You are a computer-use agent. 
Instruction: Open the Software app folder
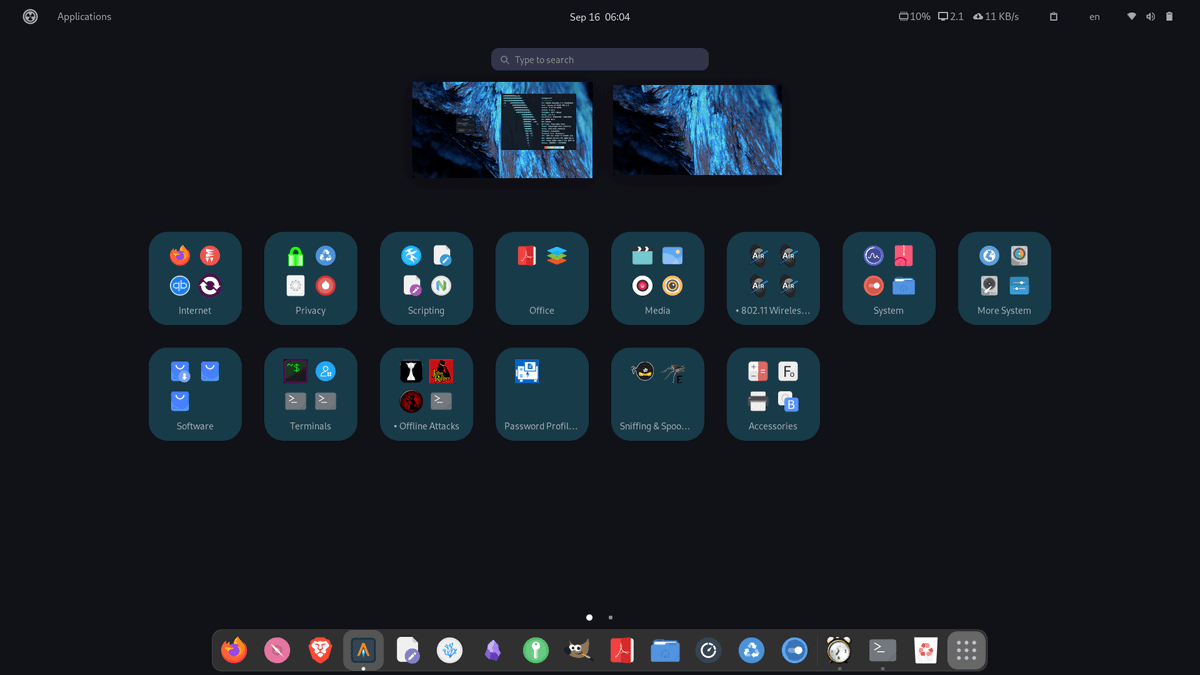coord(195,394)
